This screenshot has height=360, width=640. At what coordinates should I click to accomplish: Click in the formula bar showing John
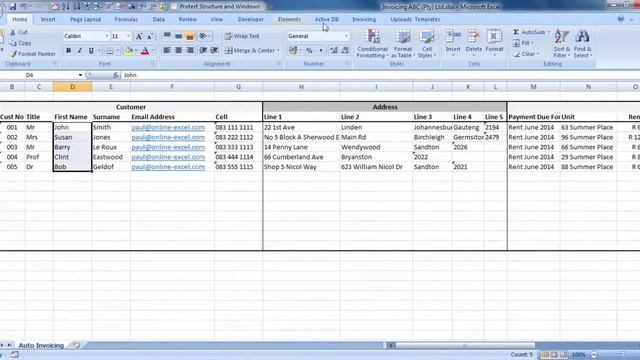[380, 75]
